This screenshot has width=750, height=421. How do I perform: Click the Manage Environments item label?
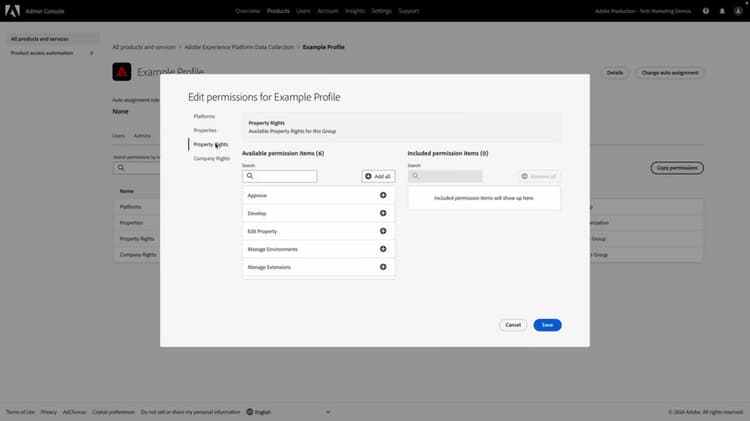point(273,249)
